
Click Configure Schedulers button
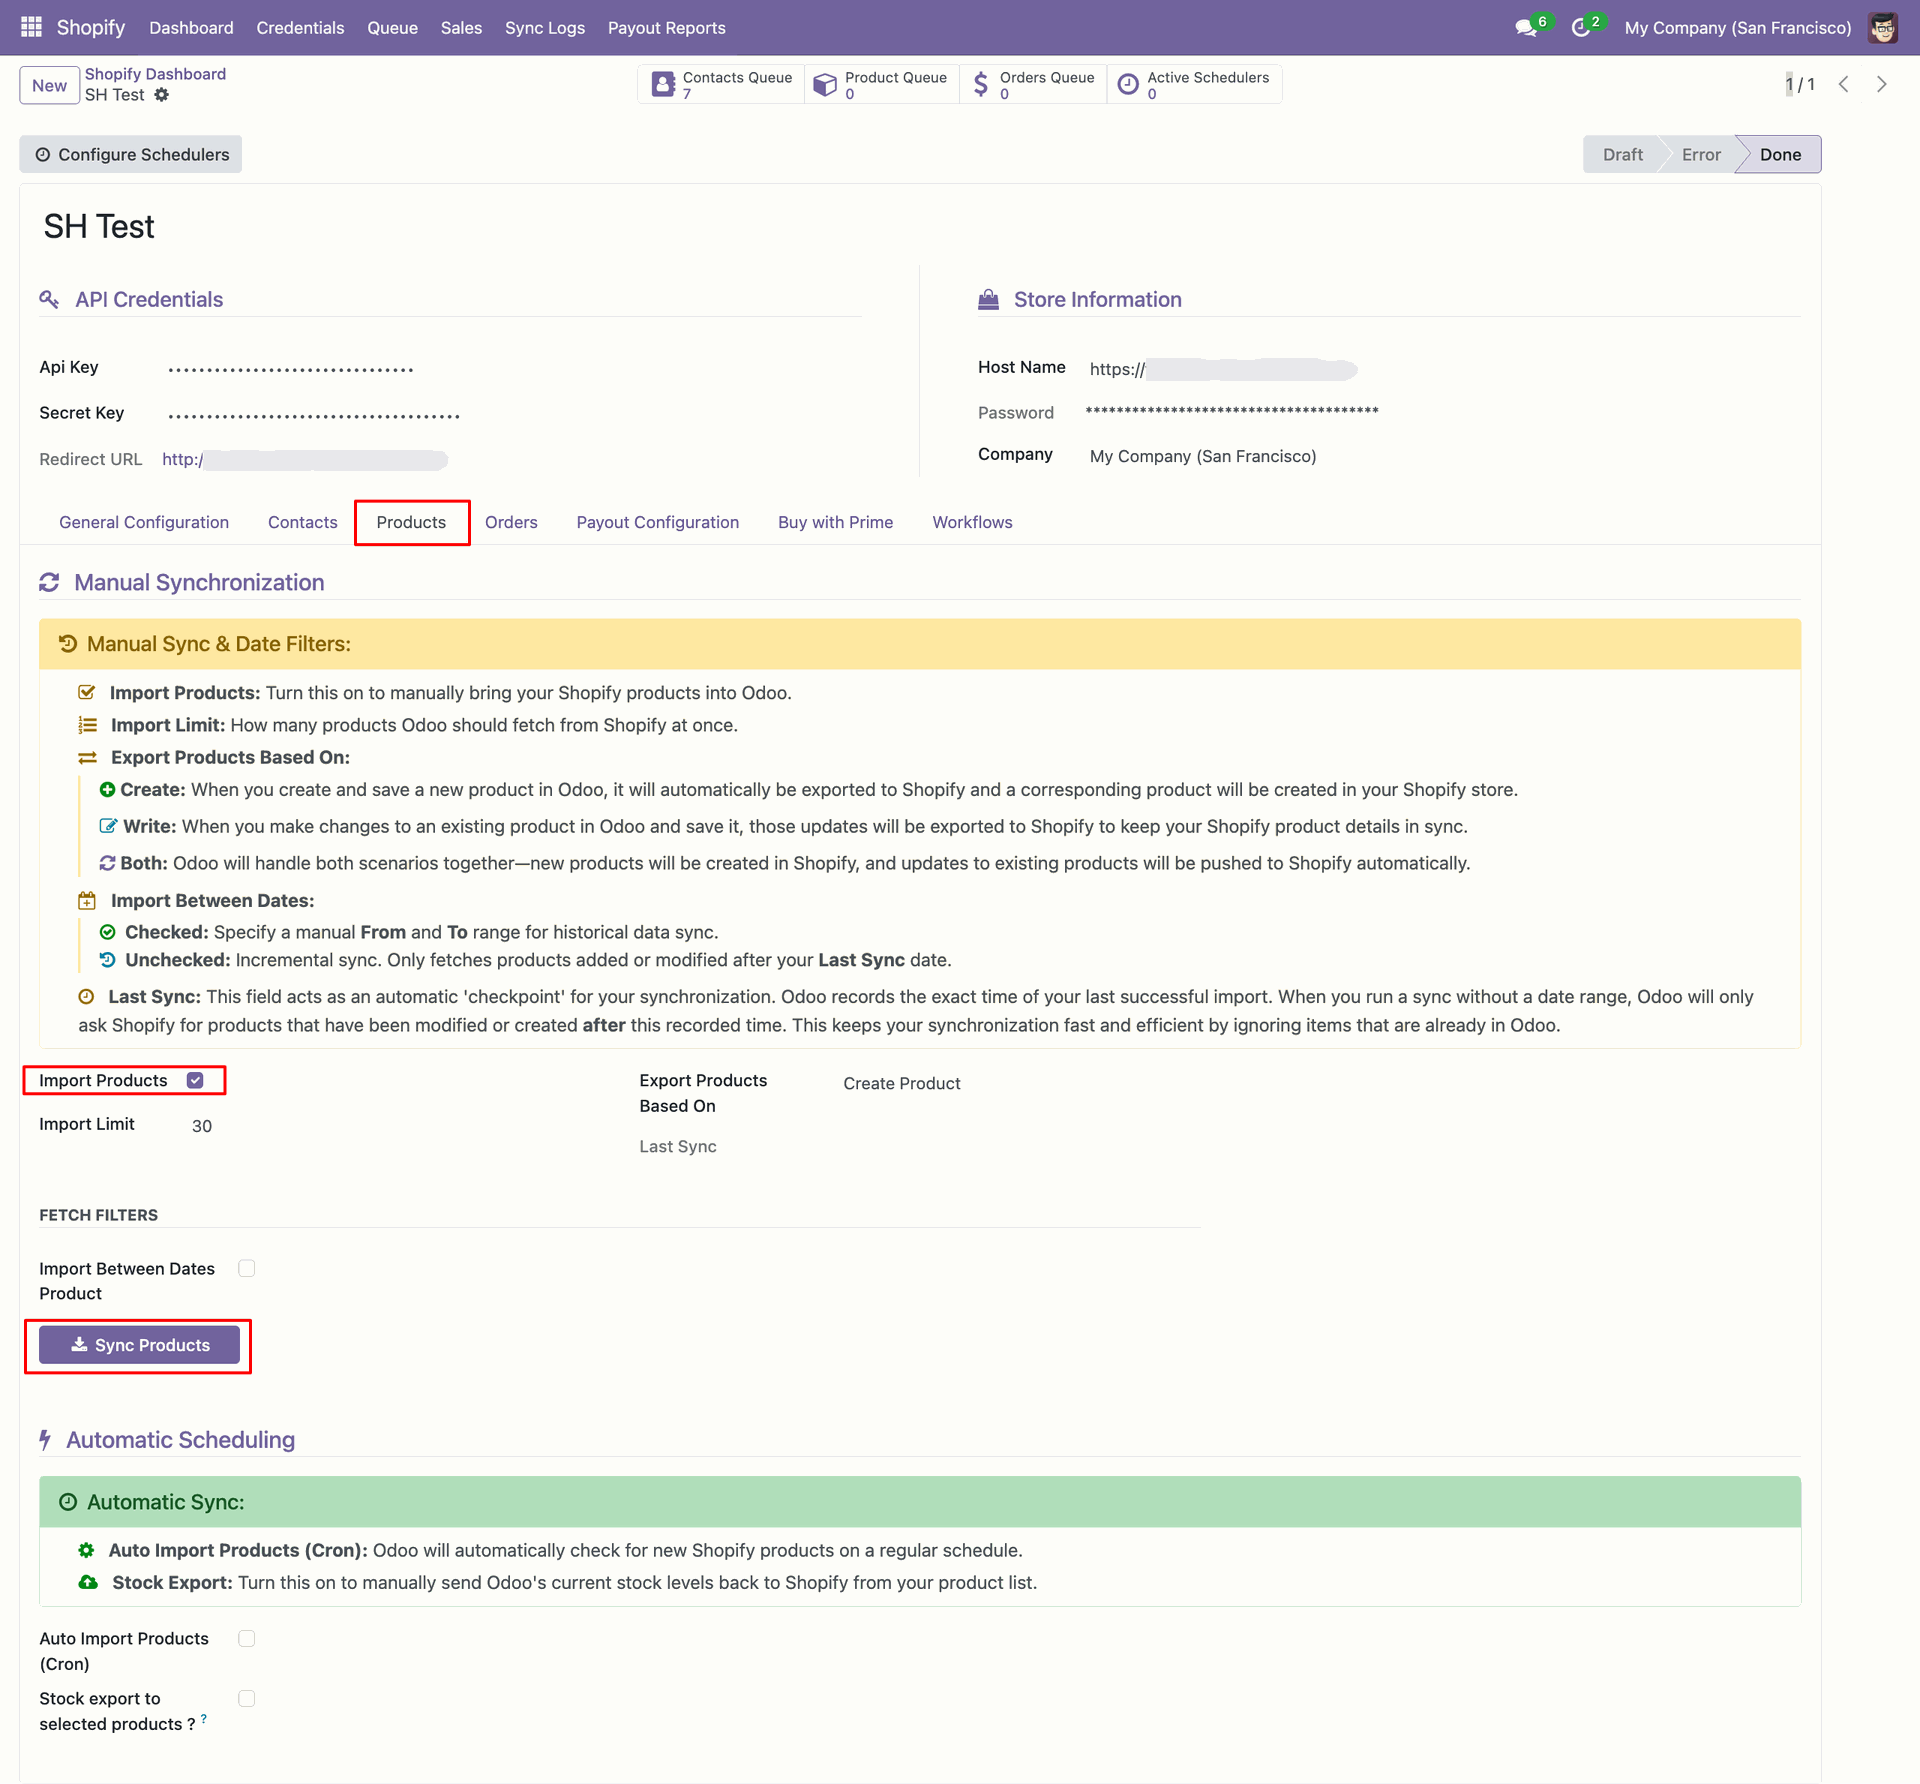pos(132,154)
